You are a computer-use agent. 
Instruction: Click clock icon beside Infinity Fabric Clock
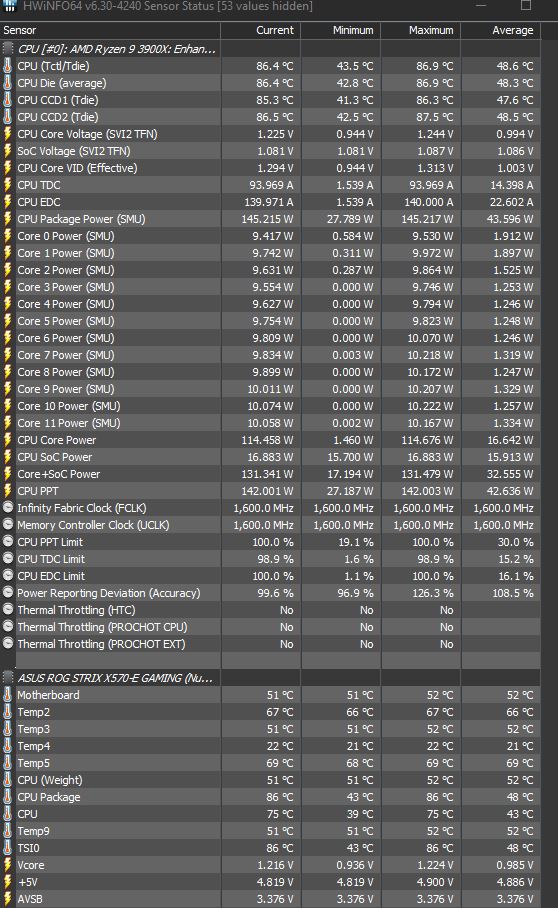click(x=8, y=507)
